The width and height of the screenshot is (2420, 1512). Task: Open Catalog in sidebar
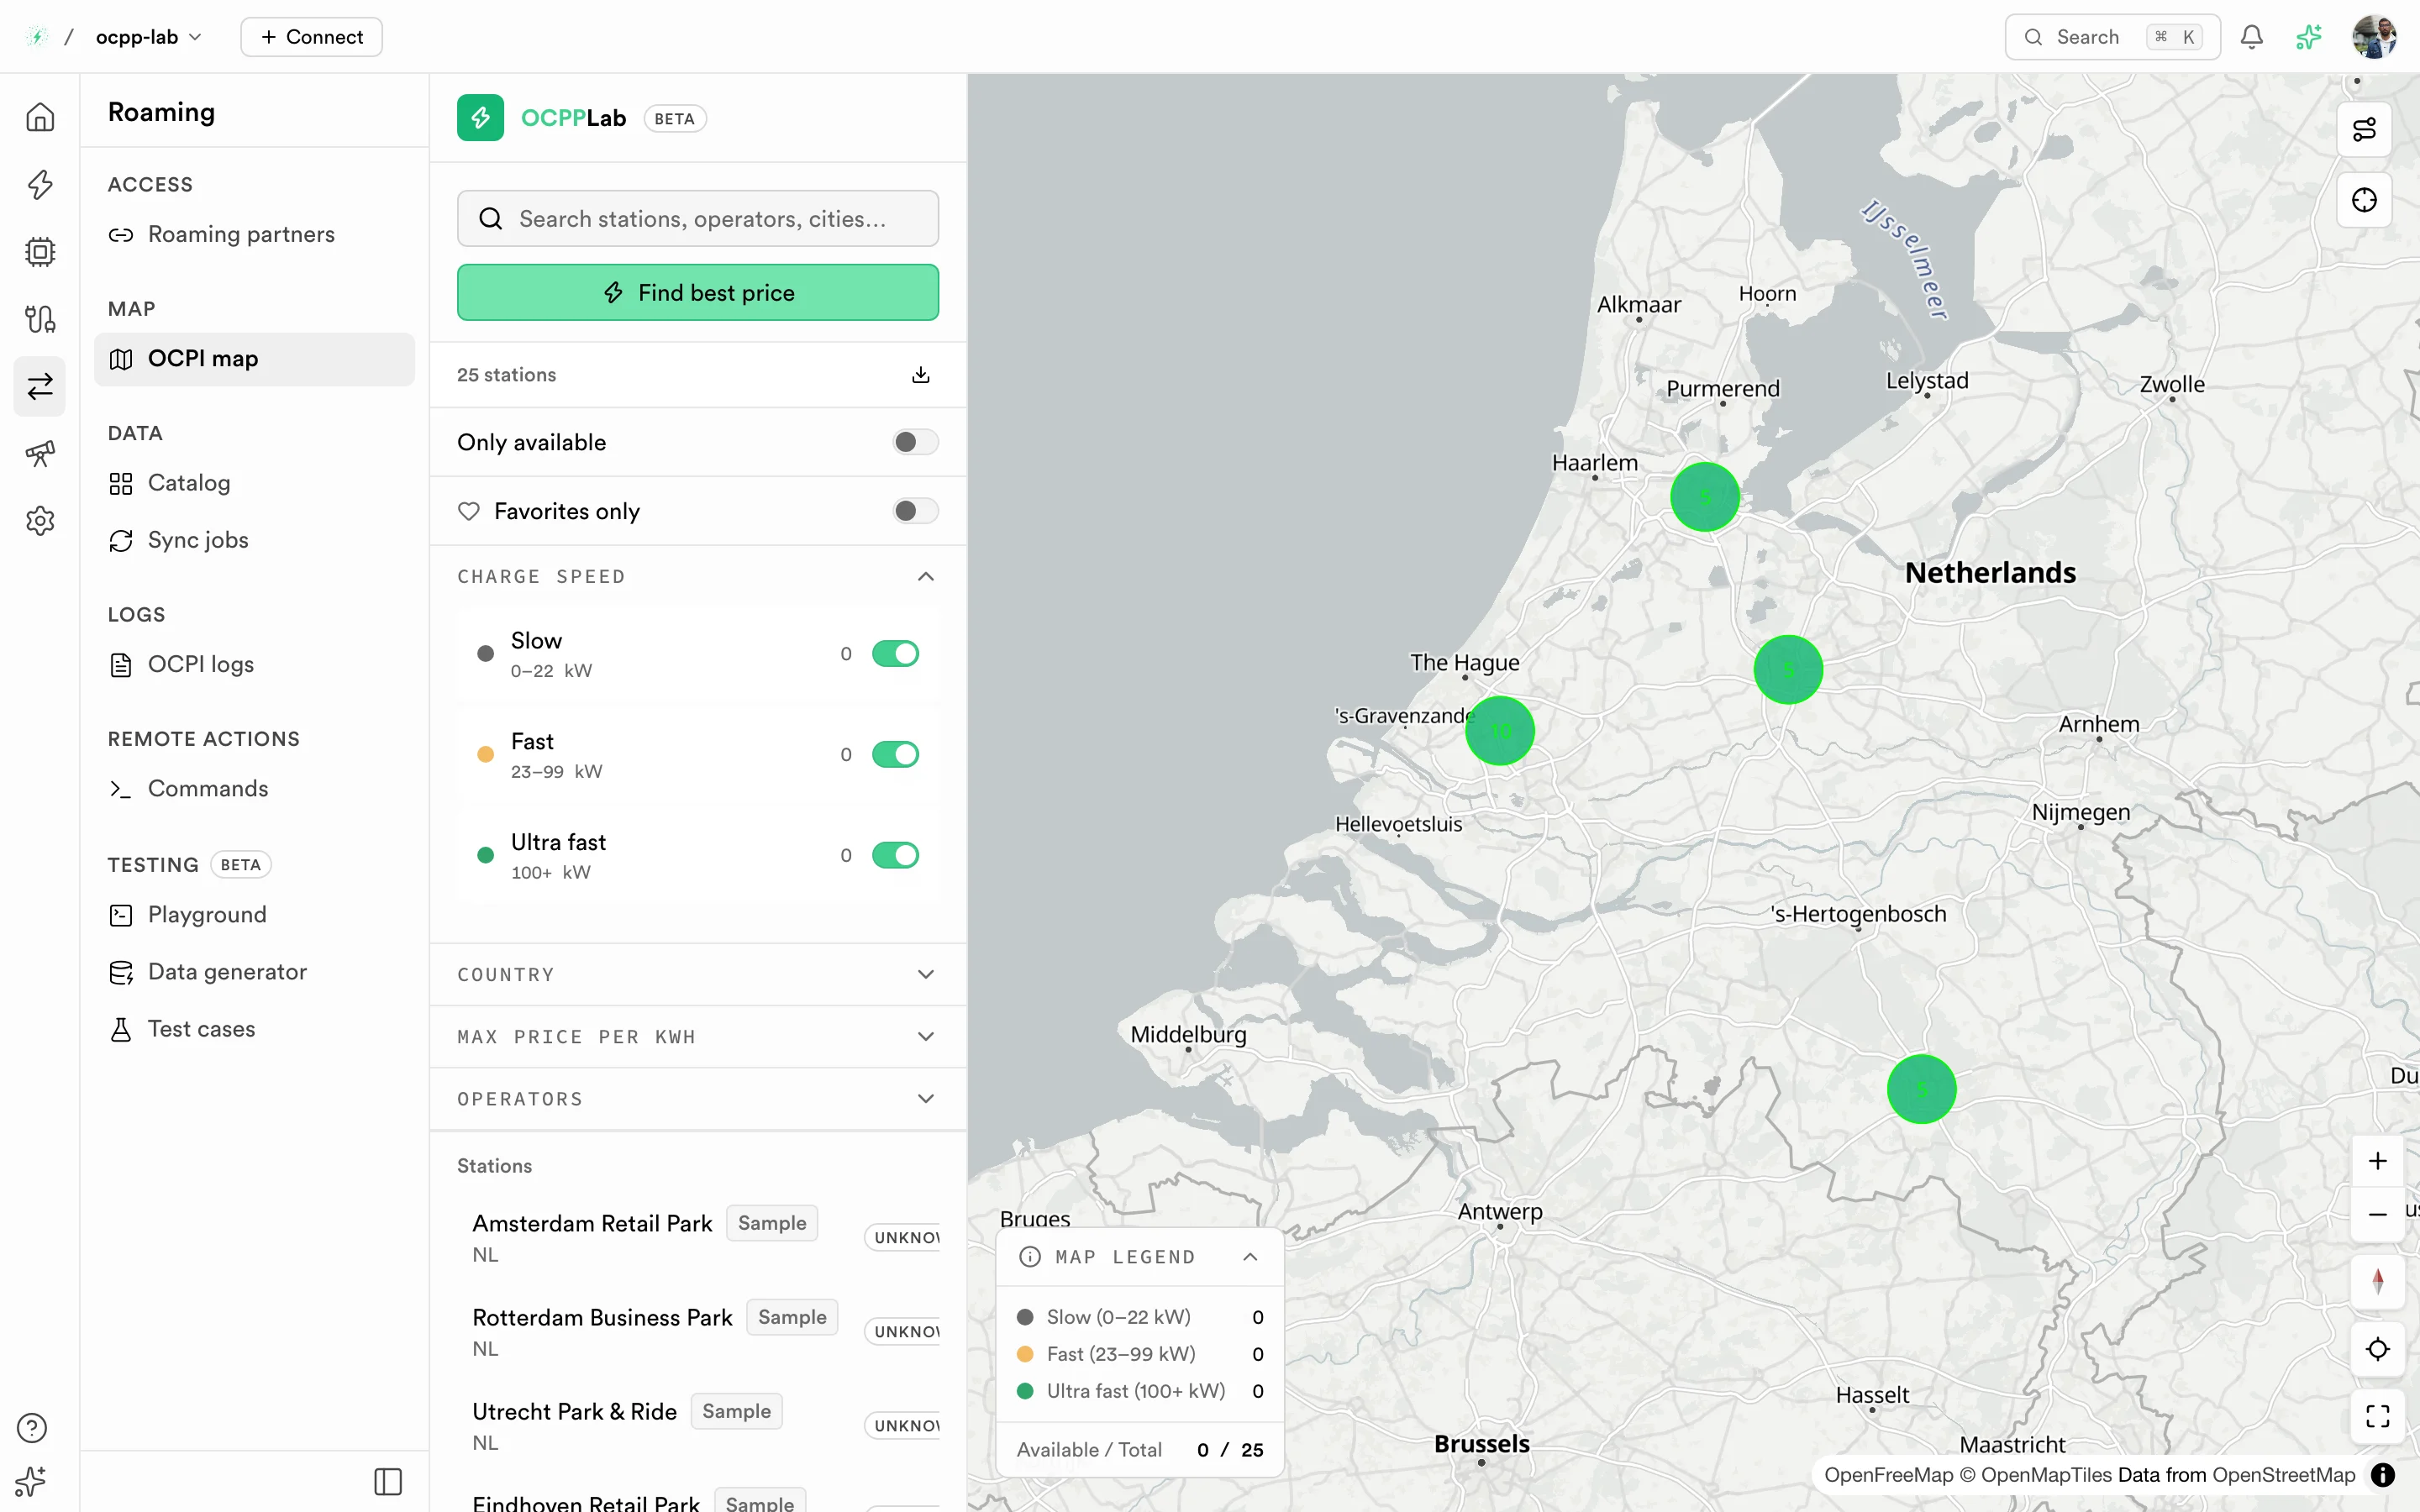[254, 483]
